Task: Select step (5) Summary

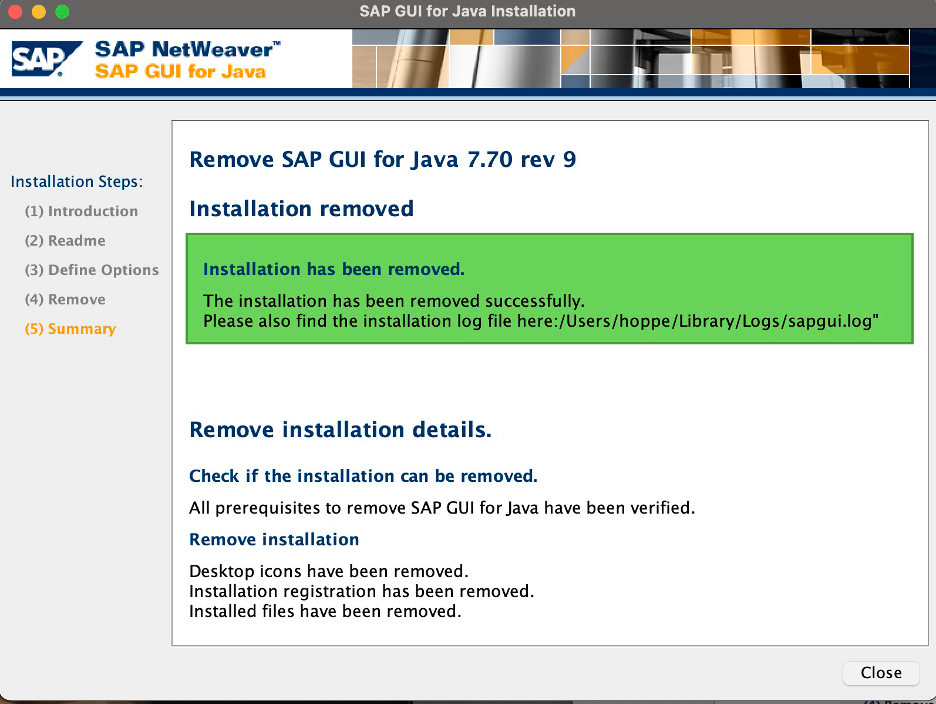Action: pyautogui.click(x=70, y=329)
